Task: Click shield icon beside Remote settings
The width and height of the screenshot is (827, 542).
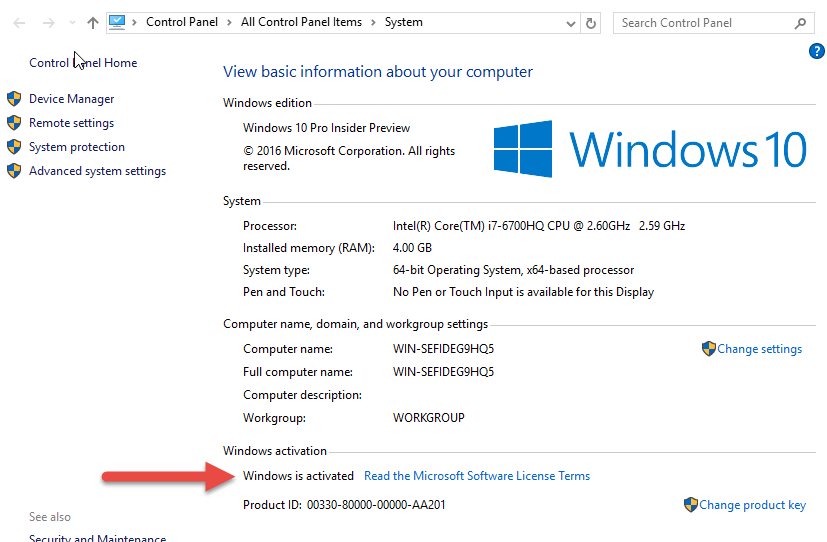Action: click(14, 123)
